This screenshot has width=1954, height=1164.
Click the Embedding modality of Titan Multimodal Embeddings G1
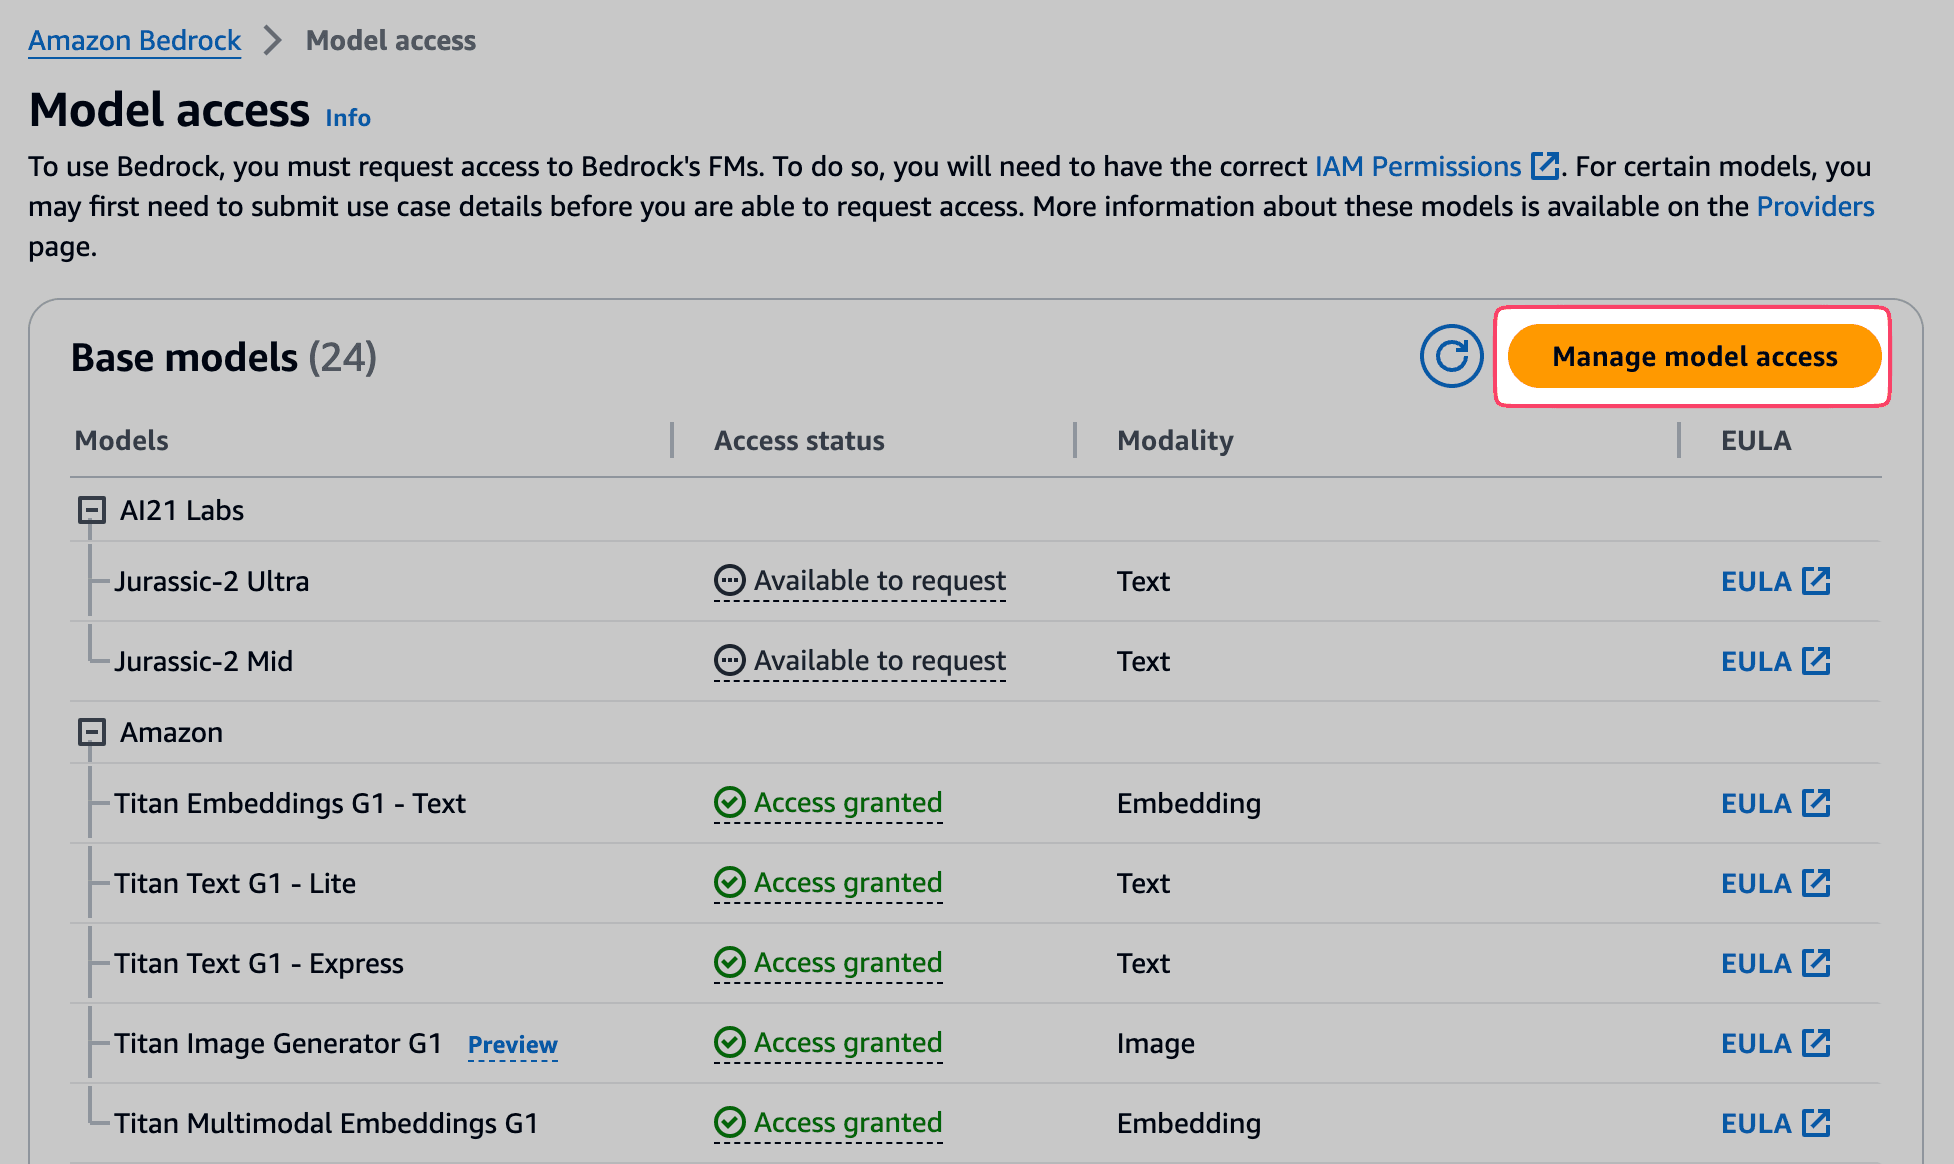(1189, 1124)
